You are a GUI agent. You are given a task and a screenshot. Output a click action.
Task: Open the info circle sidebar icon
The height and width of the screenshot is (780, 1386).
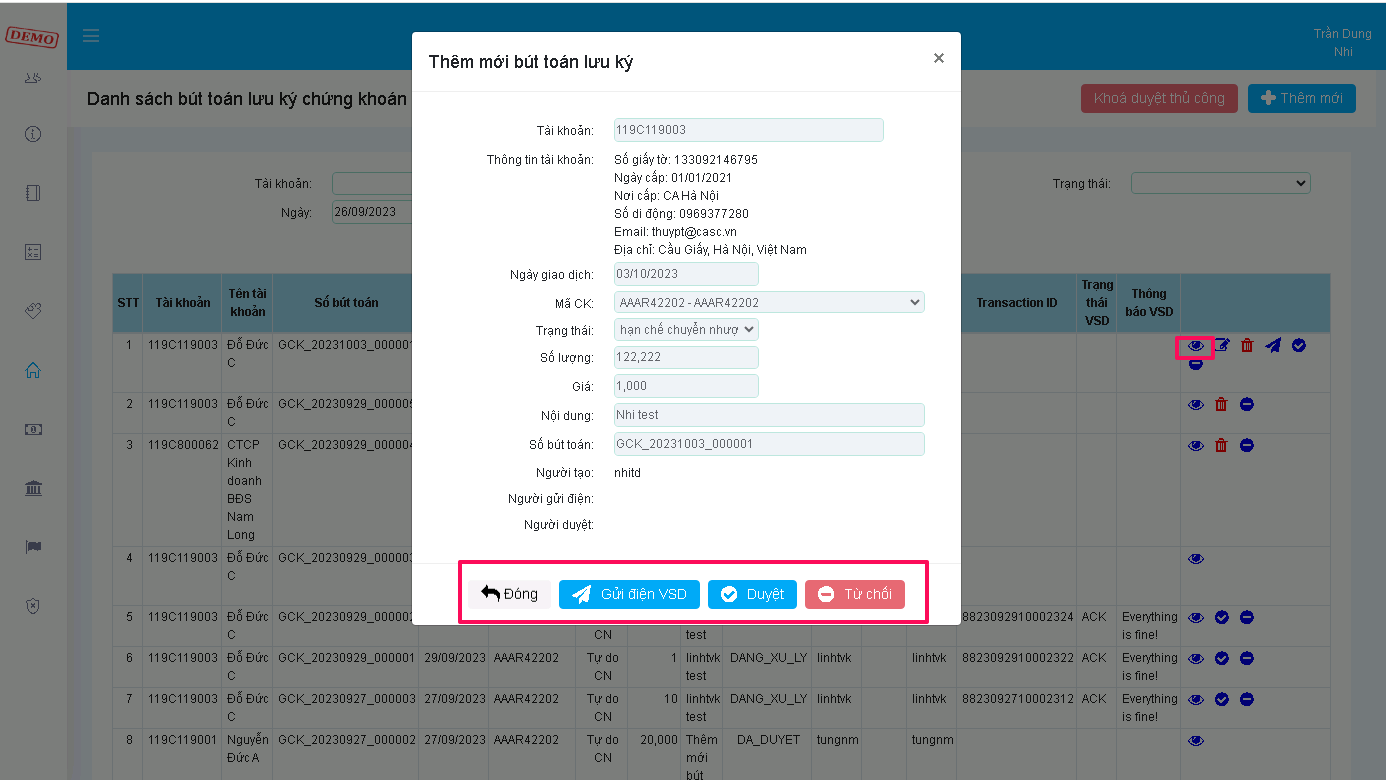(33, 134)
